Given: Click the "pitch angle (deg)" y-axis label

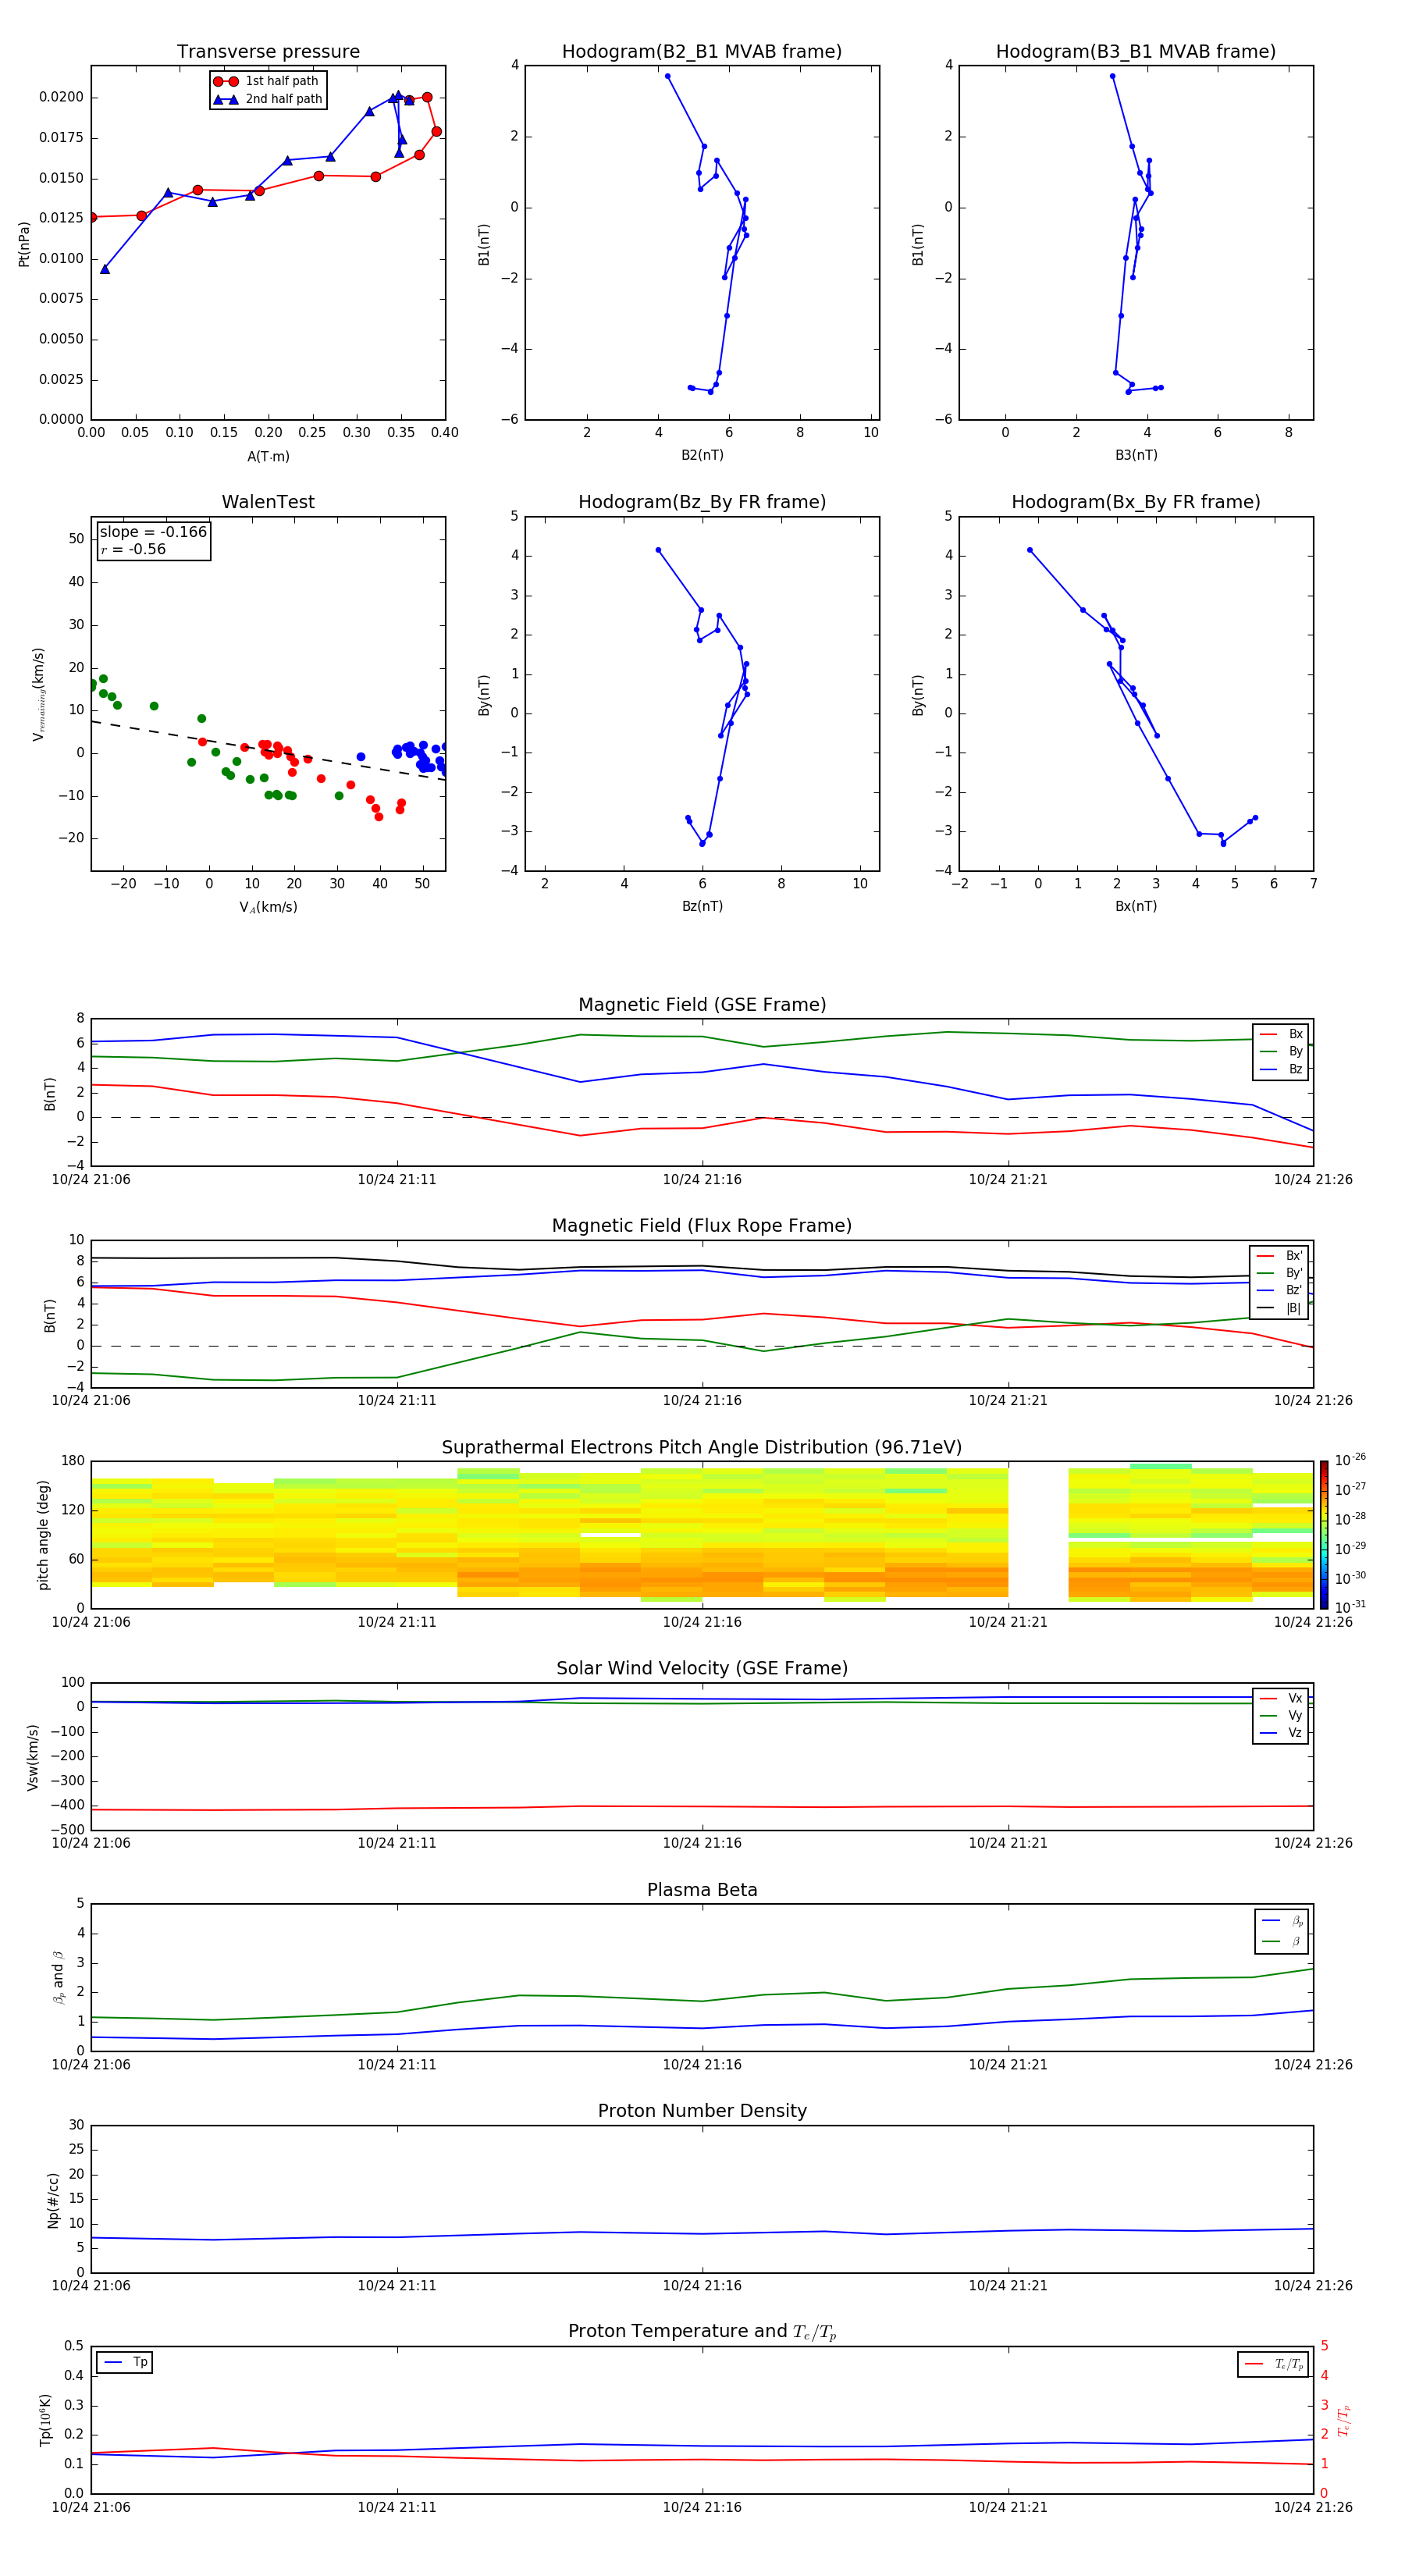Looking at the screenshot, I should [x=43, y=1535].
